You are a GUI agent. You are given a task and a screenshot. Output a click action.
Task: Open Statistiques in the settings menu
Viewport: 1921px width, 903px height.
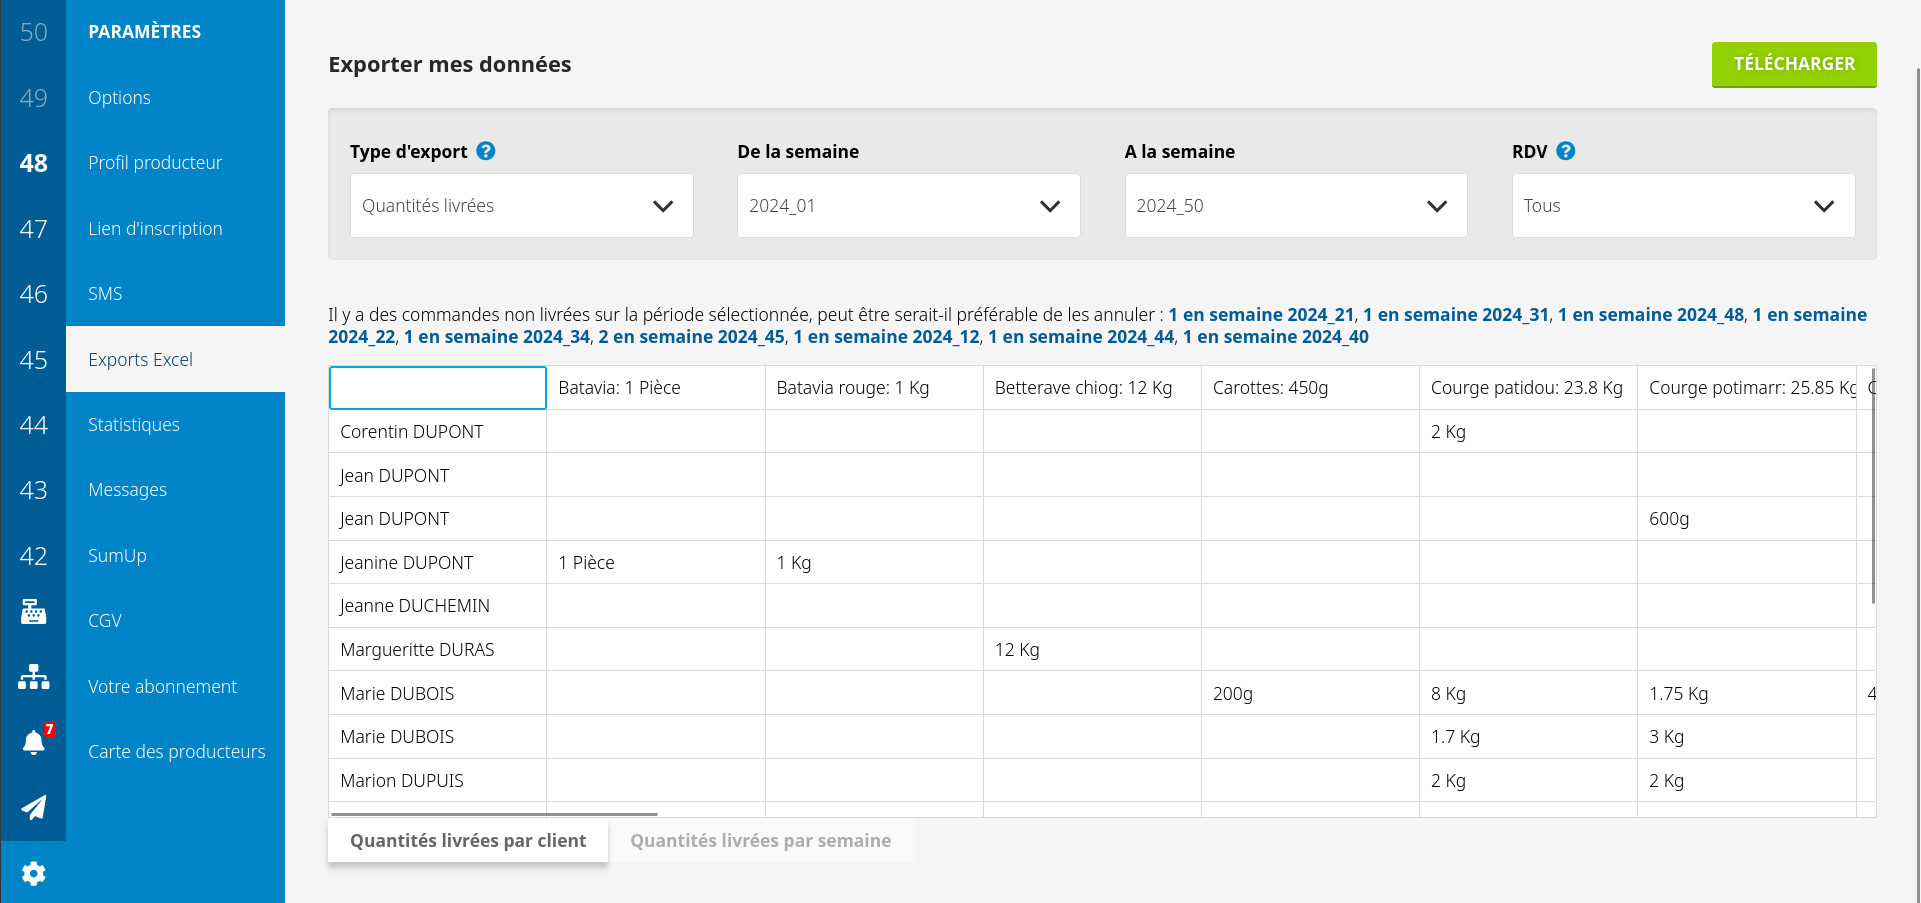[134, 425]
